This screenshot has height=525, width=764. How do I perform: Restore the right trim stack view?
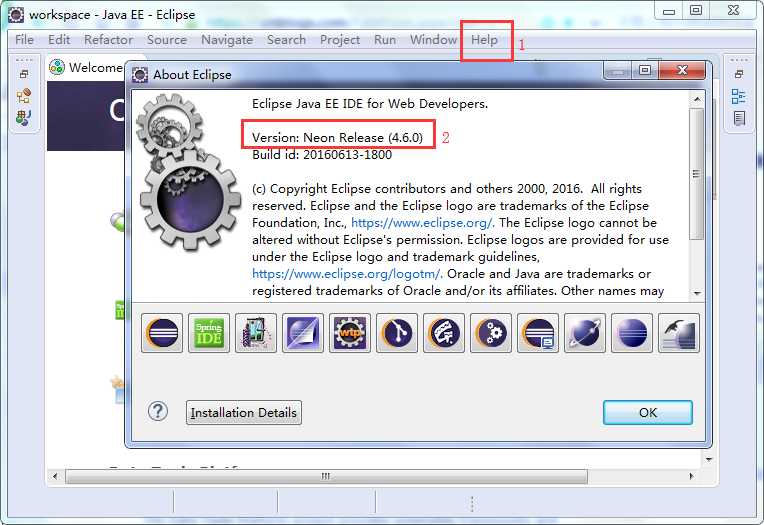(x=739, y=74)
